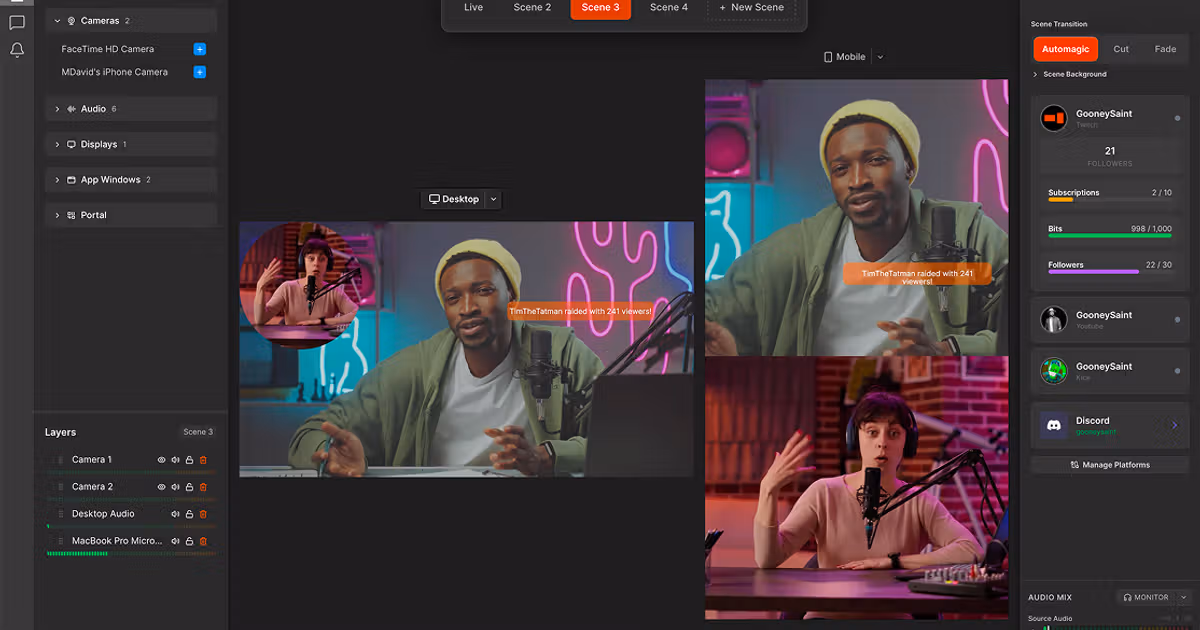Mute the Camera 2 layer audio
1200x630 pixels.
[175, 487]
